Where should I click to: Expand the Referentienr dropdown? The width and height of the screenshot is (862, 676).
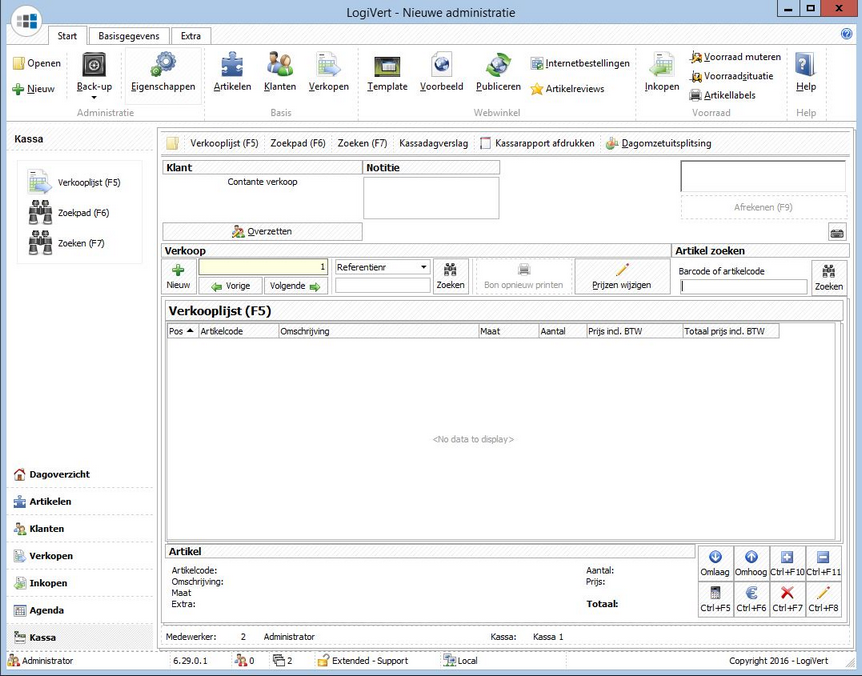click(424, 267)
